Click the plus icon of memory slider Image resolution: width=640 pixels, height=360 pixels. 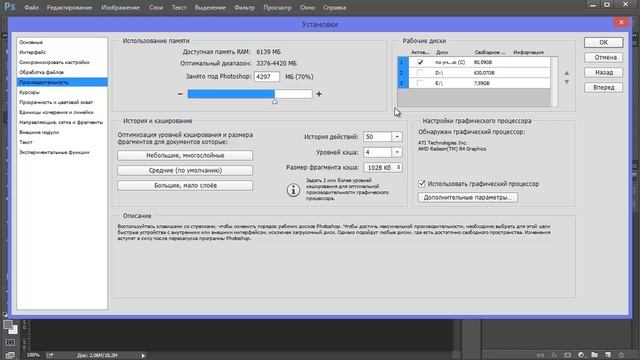[319, 94]
